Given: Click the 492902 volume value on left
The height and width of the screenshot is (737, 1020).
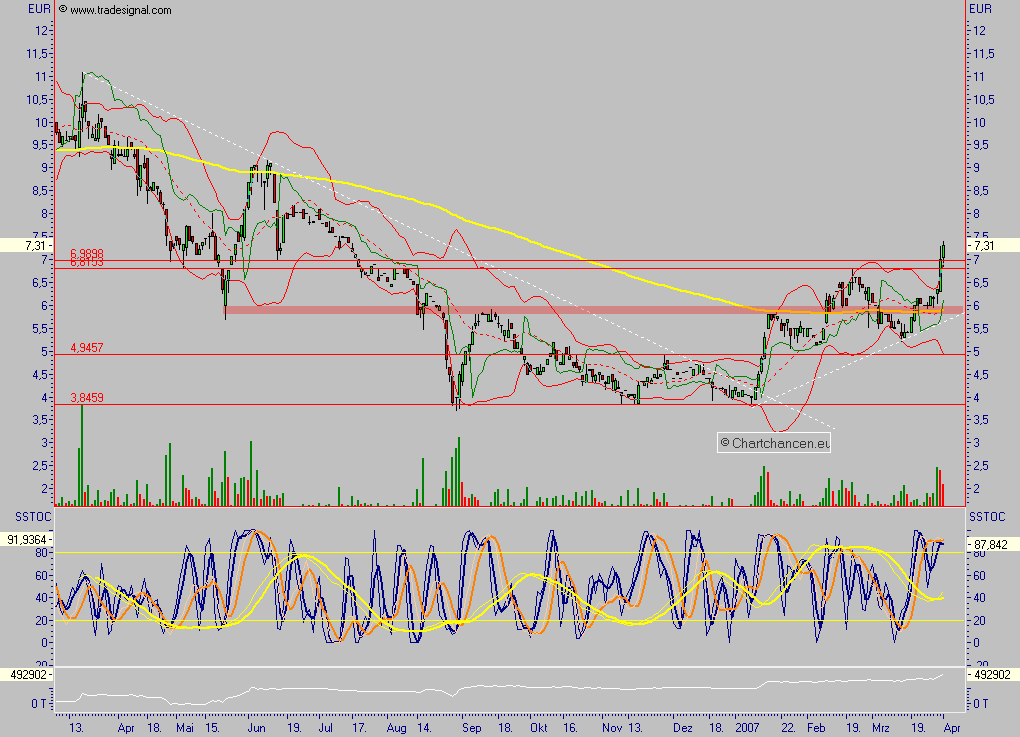Looking at the screenshot, I should pyautogui.click(x=27, y=675).
